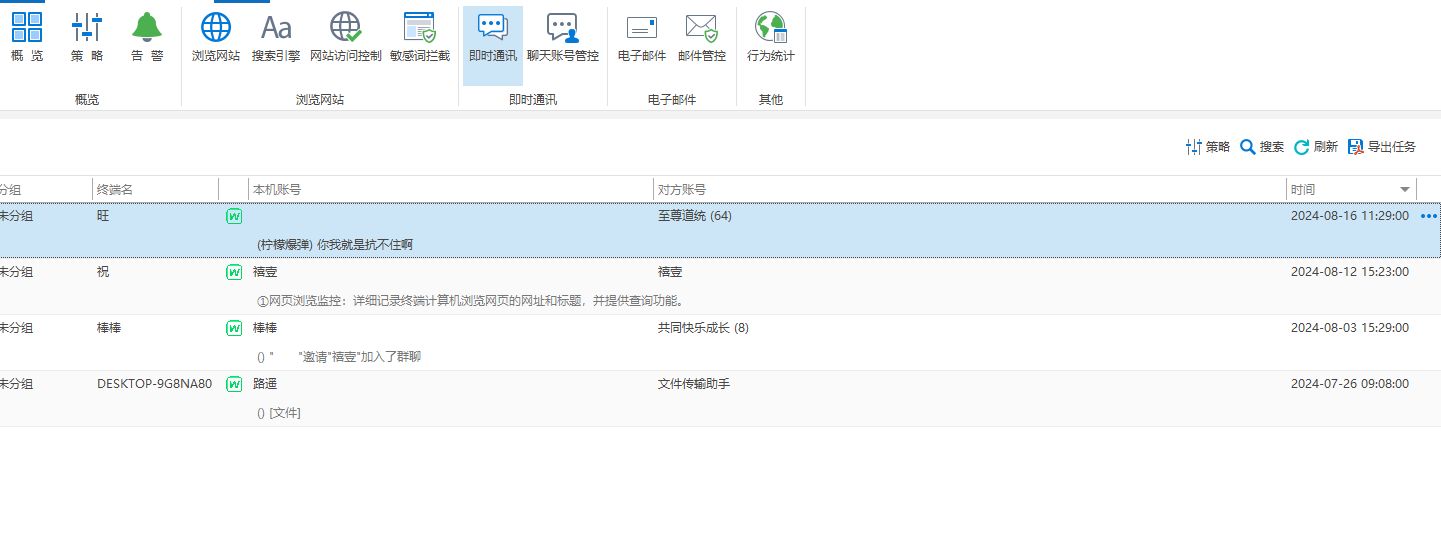Click 至尊道统 (64) counterpart account

coord(695,216)
